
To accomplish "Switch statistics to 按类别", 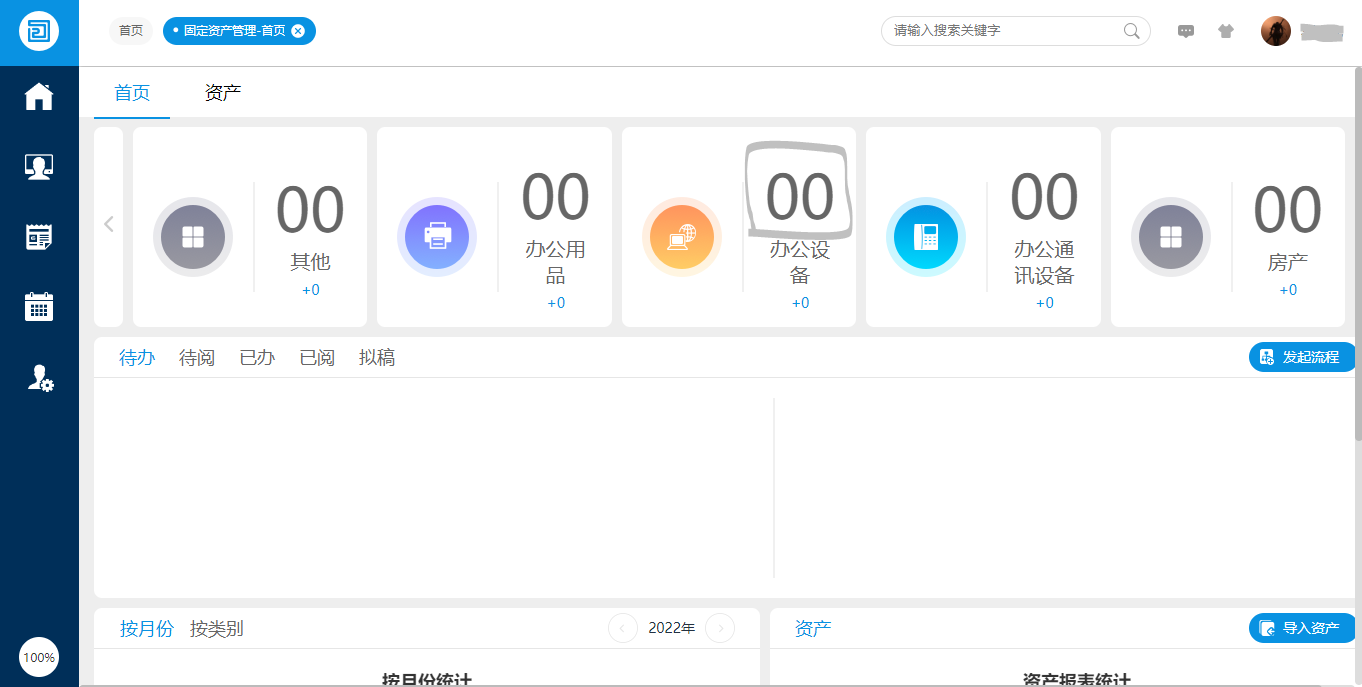I will (x=216, y=628).
